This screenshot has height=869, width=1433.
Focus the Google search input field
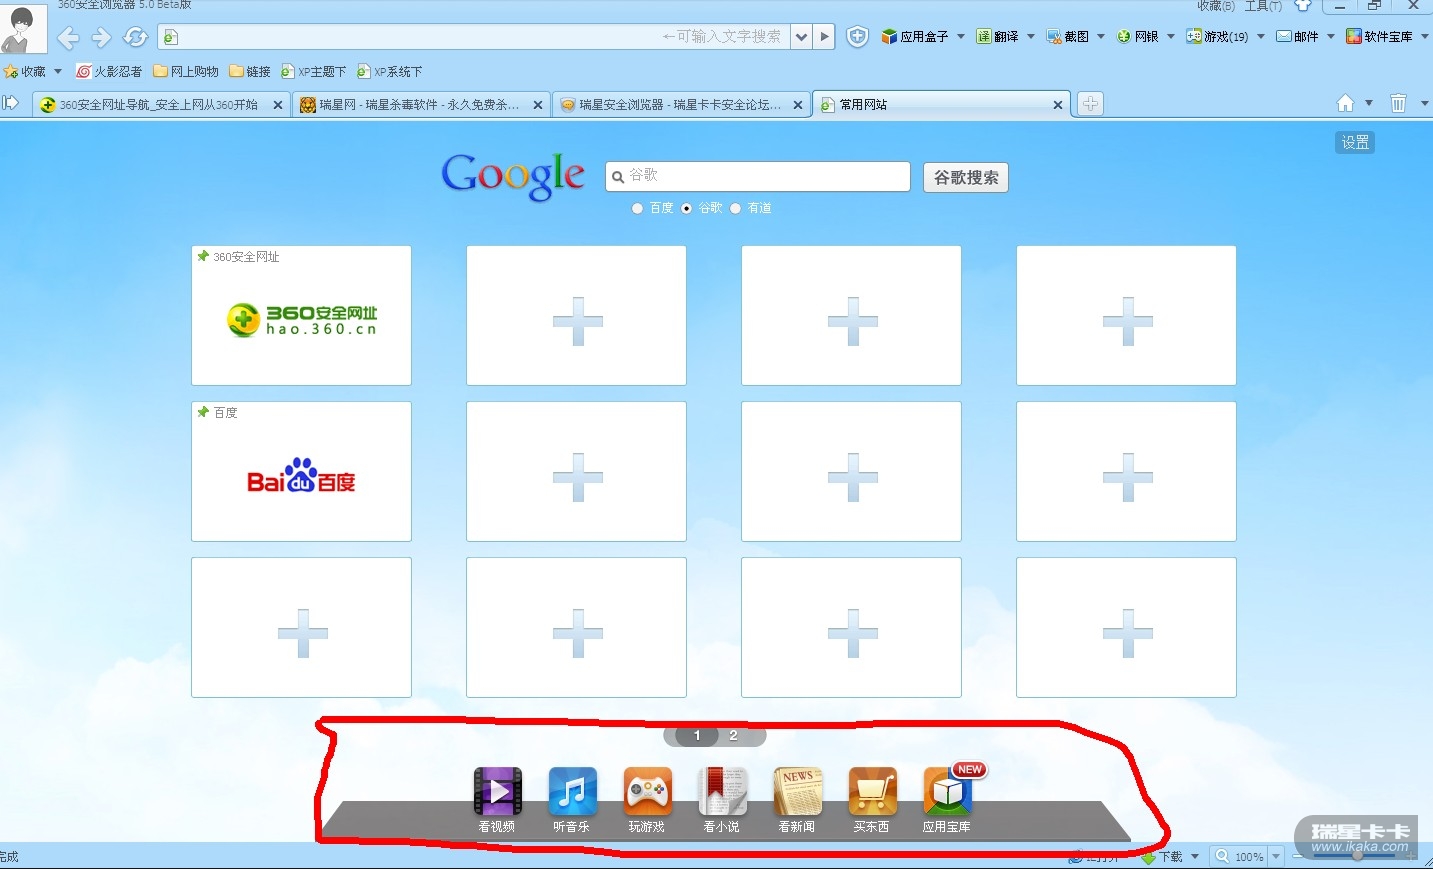coord(758,176)
